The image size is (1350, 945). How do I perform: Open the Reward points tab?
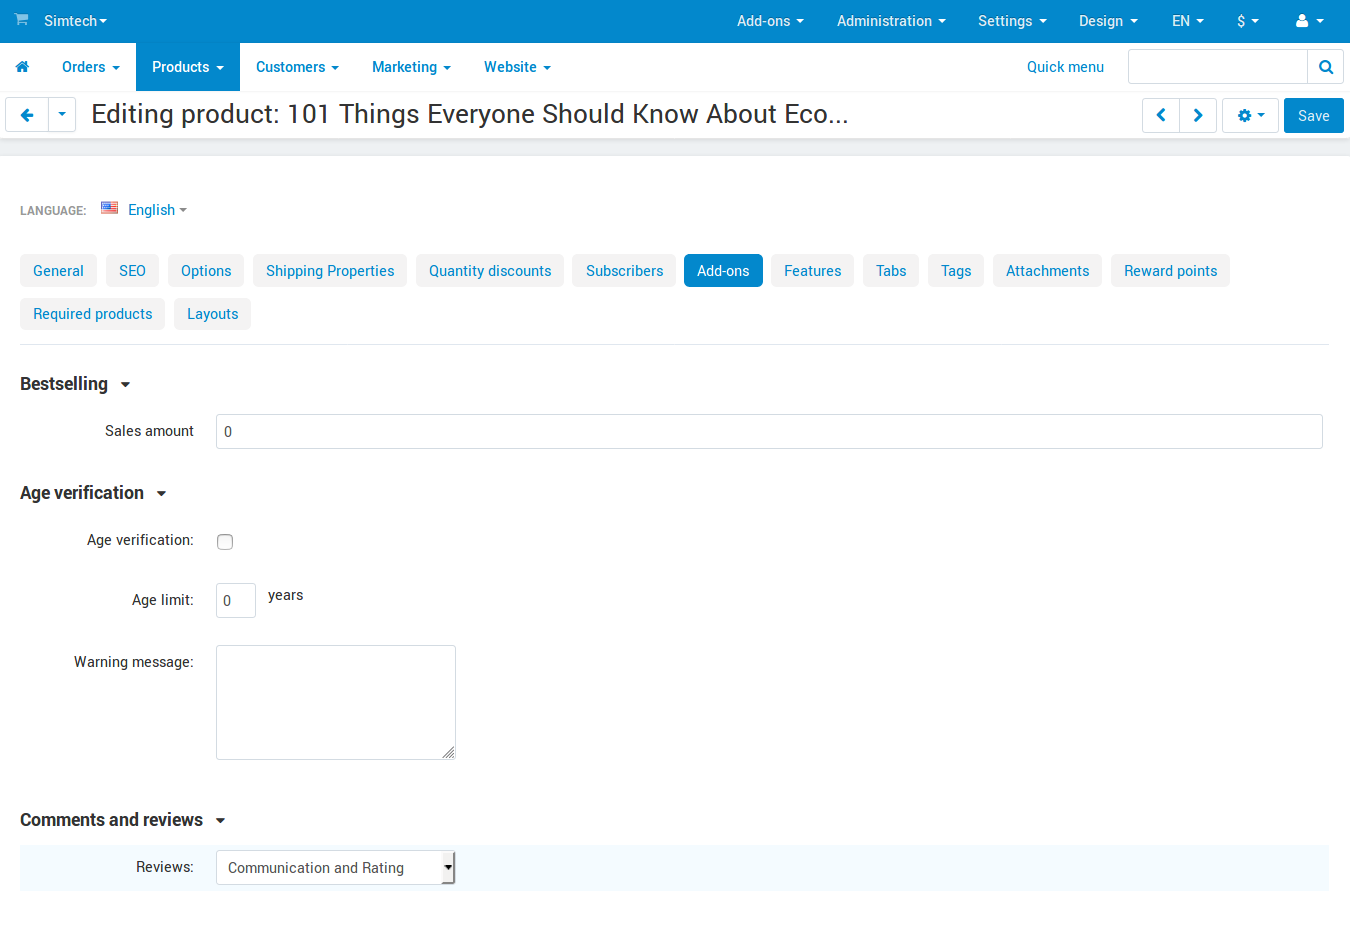point(1170,271)
